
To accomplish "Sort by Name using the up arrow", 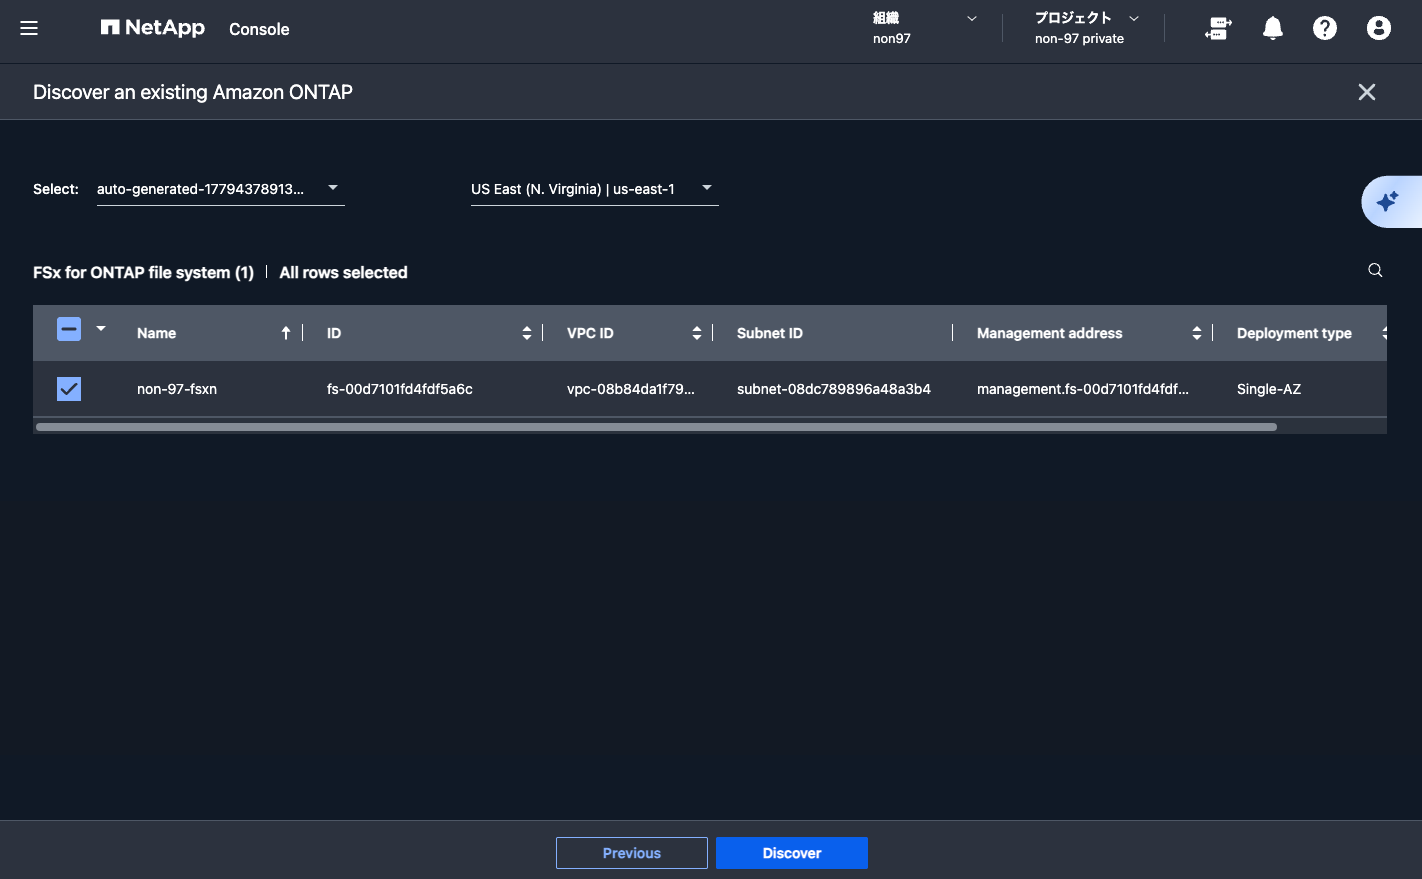I will pos(286,333).
